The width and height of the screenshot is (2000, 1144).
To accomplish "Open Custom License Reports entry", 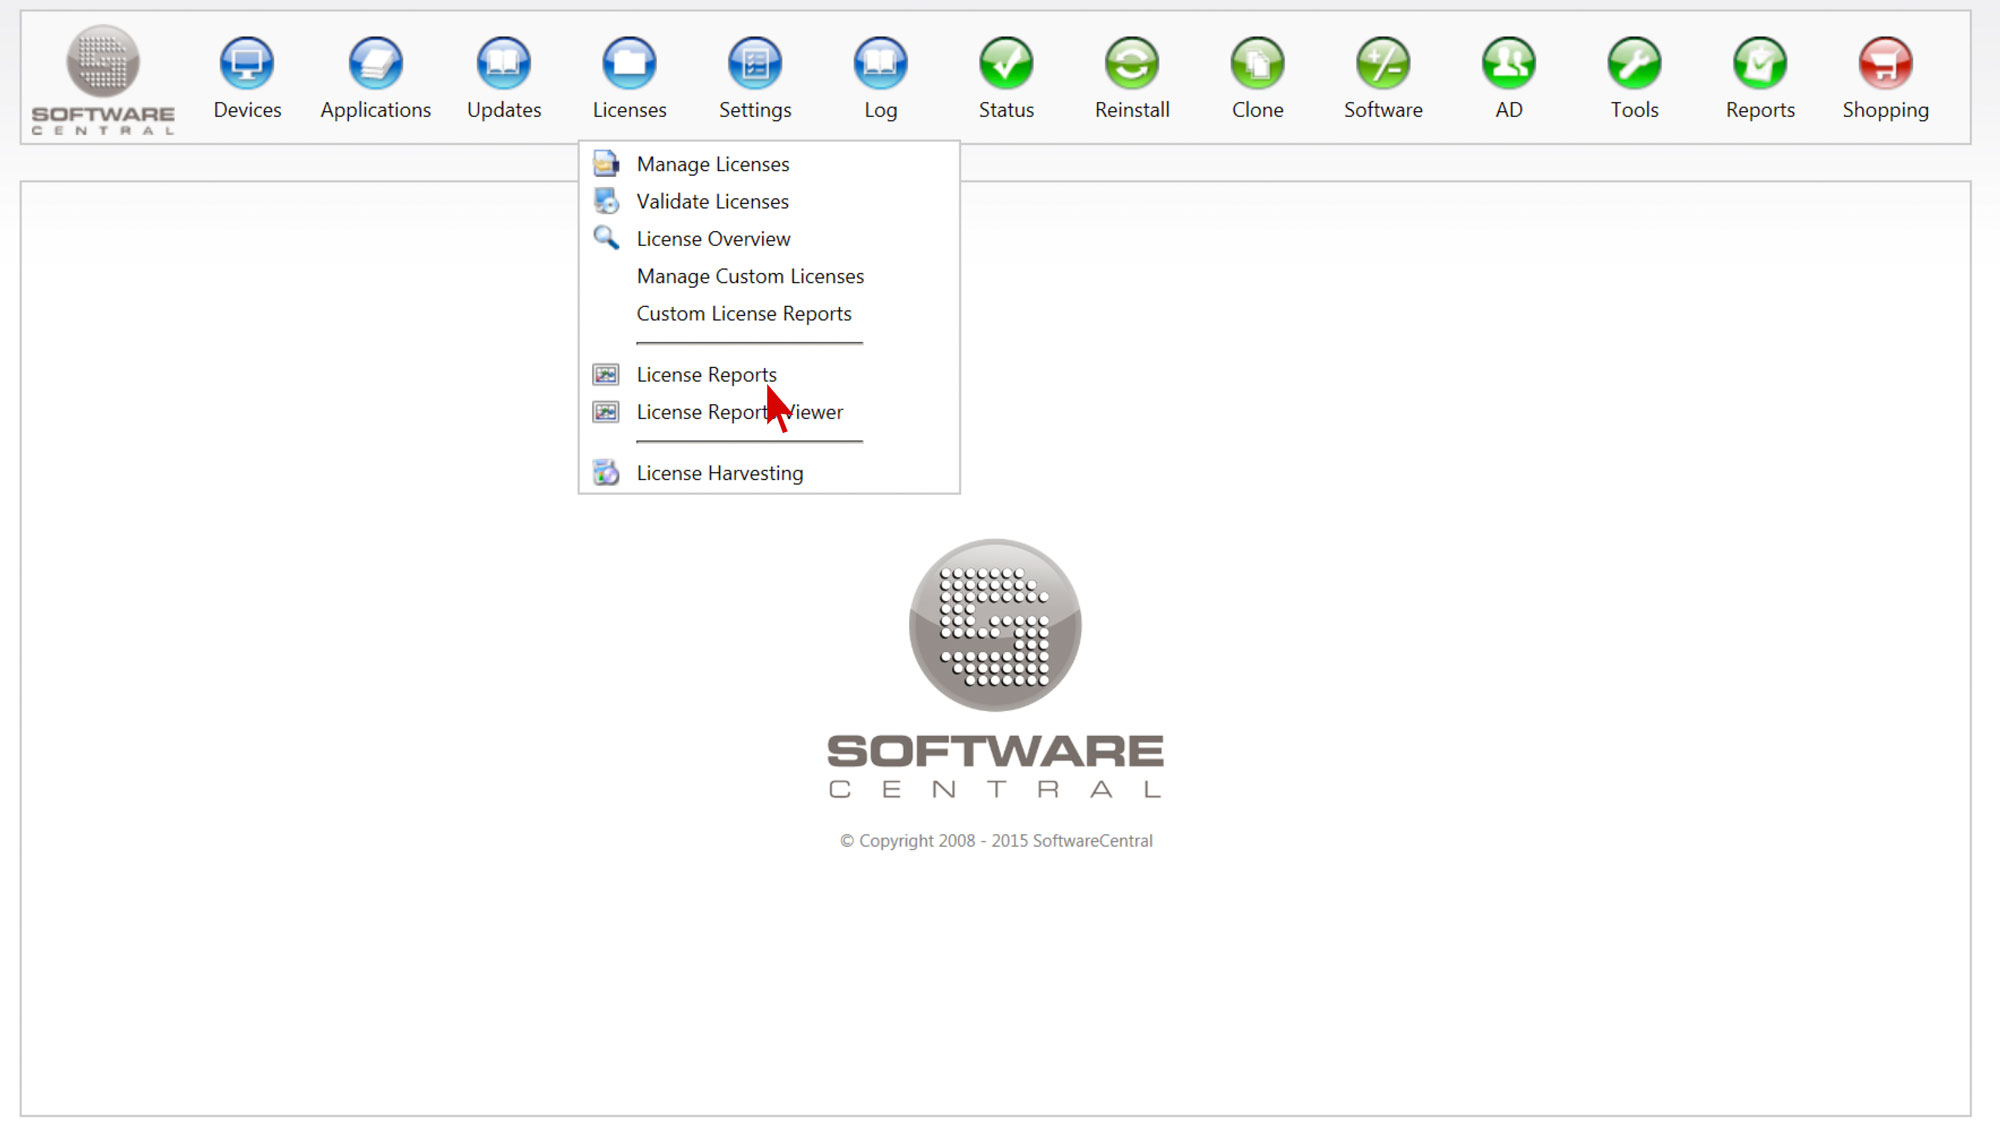I will pyautogui.click(x=744, y=314).
